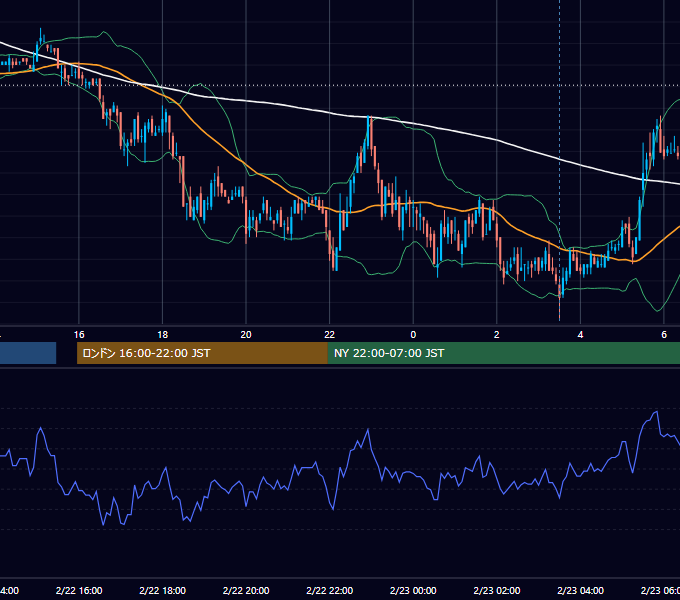The image size is (680, 600).
Task: Click the 22 hour label on upper axis
Action: click(330, 335)
